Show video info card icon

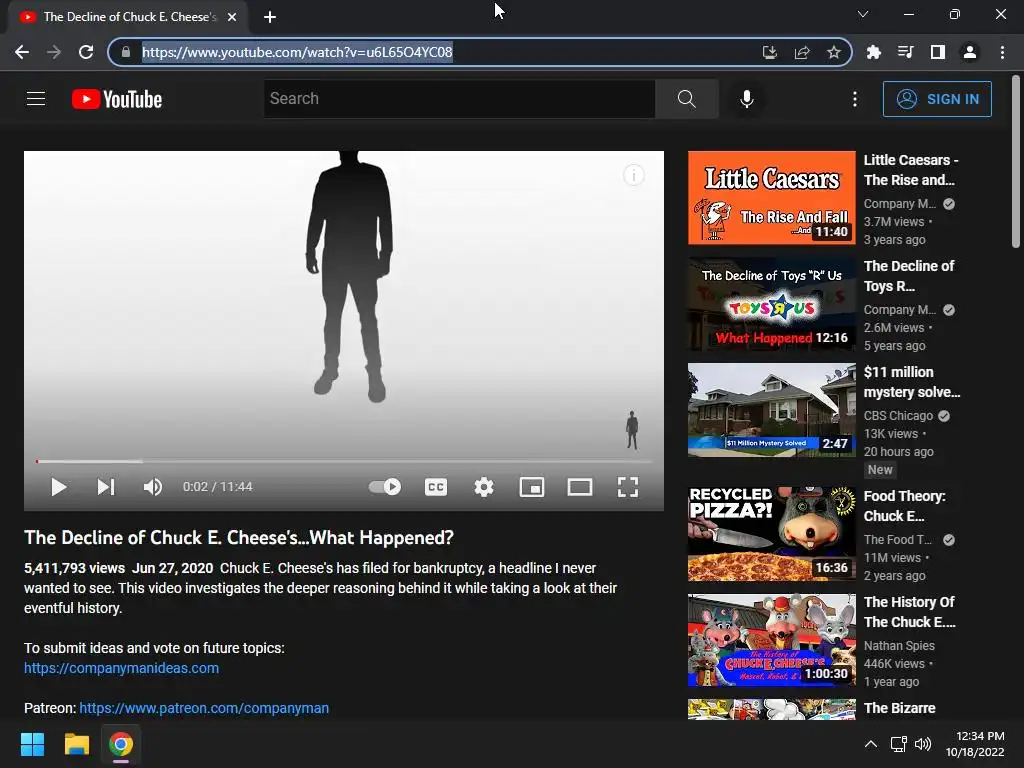633,175
